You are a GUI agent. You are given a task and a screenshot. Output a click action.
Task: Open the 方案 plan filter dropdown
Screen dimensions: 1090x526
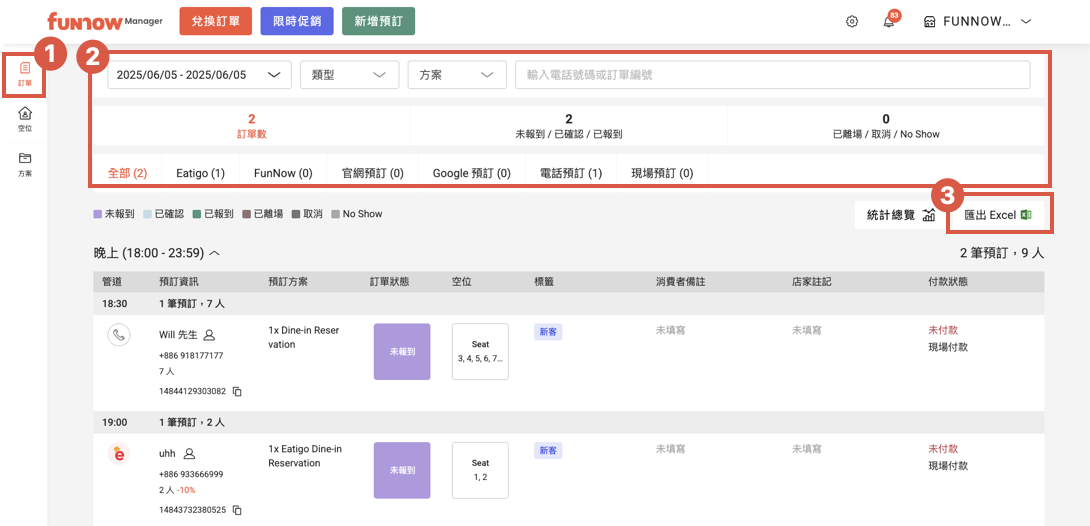(x=457, y=75)
